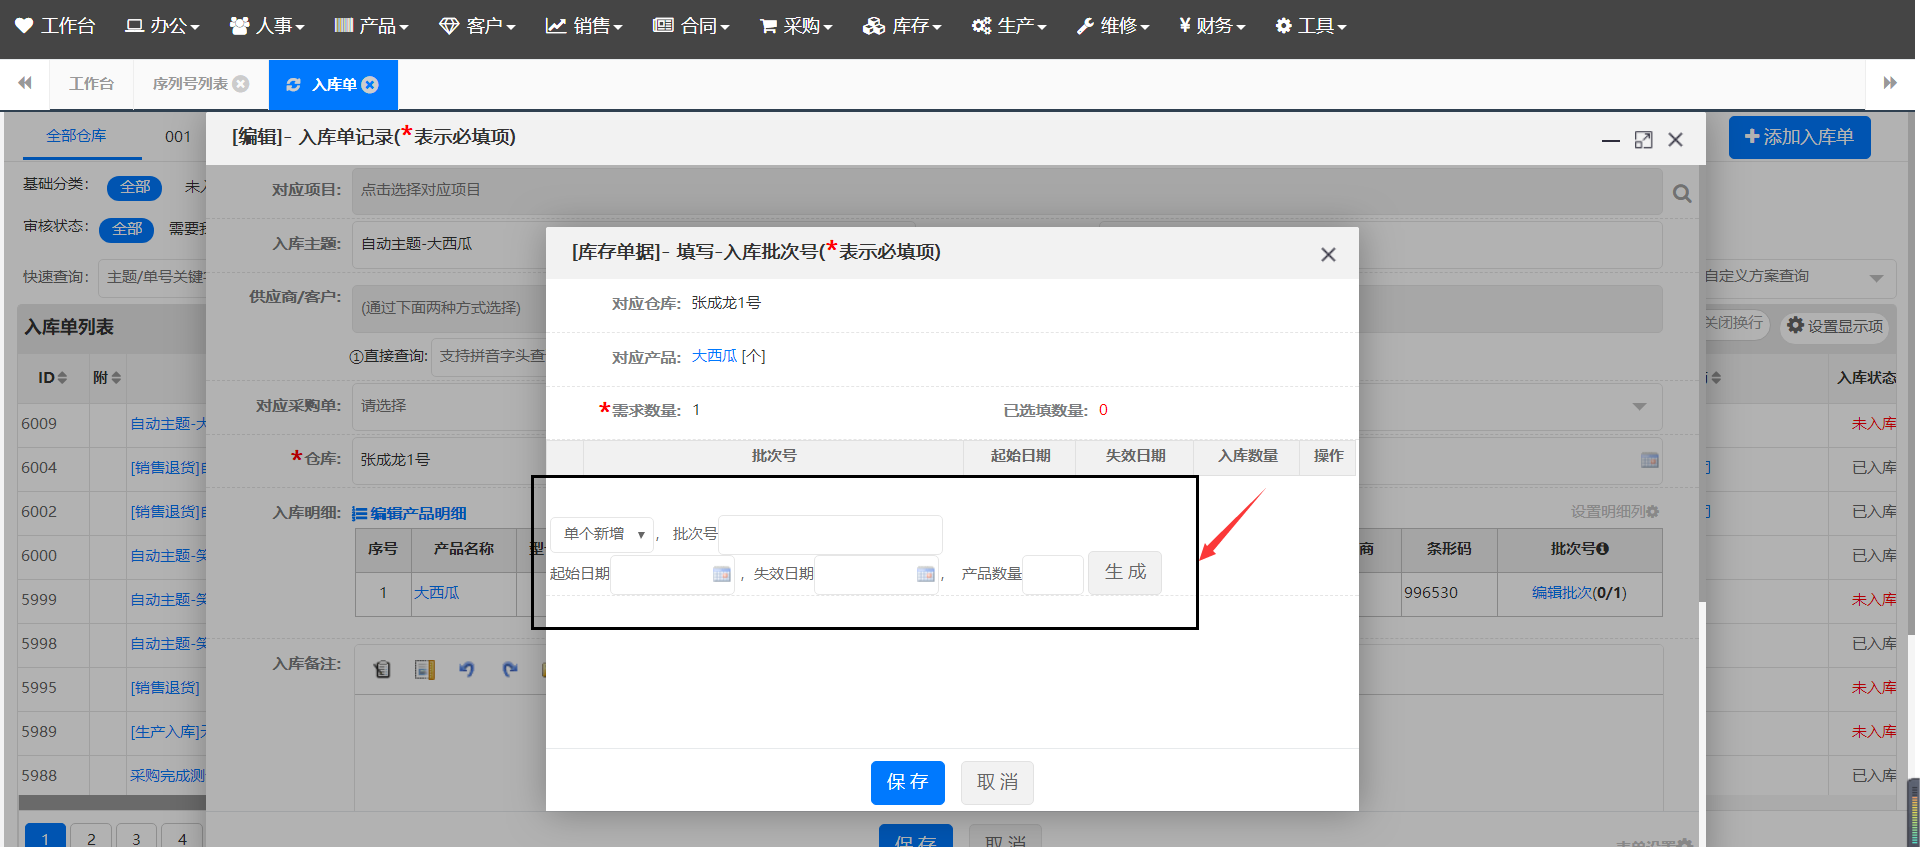Open the 产品 menu
This screenshot has height=847, width=1920.
pyautogui.click(x=371, y=26)
